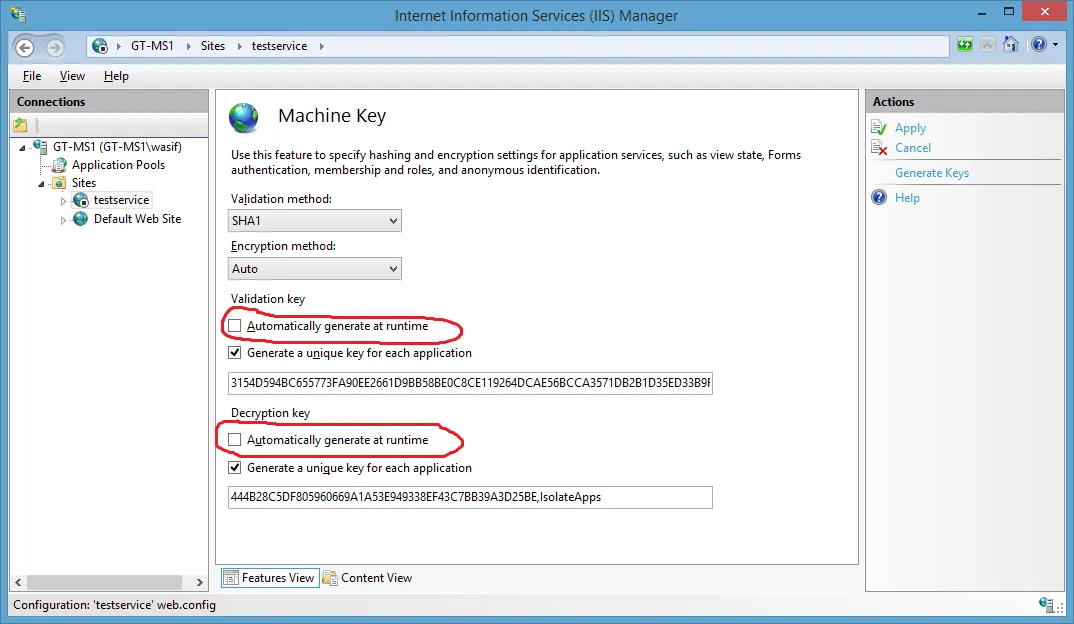Click the Validation key text field
1074x624 pixels.
click(470, 383)
